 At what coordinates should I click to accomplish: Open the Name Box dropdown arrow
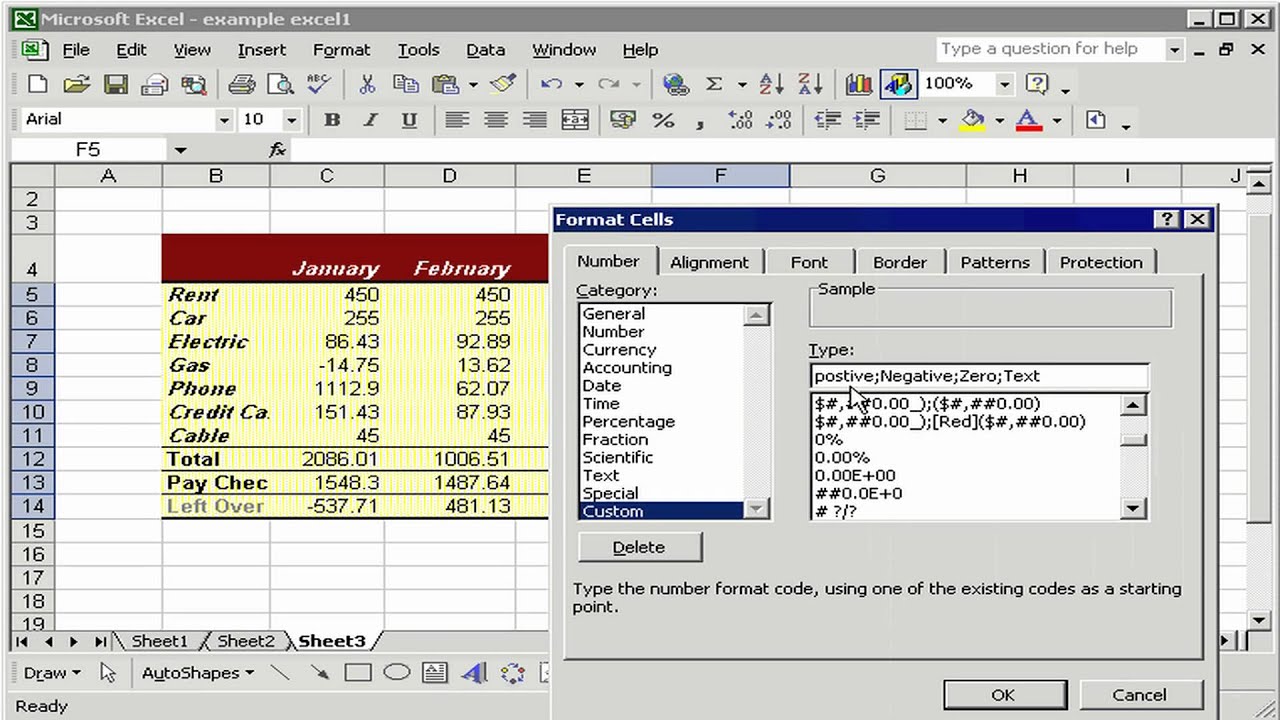[180, 150]
